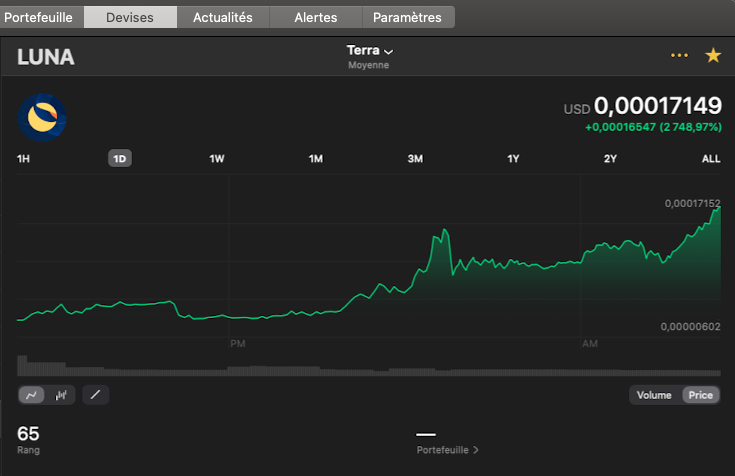This screenshot has width=735, height=476.
Task: Click the green change +0,00016547 (2 748,97%)
Action: coord(653,127)
